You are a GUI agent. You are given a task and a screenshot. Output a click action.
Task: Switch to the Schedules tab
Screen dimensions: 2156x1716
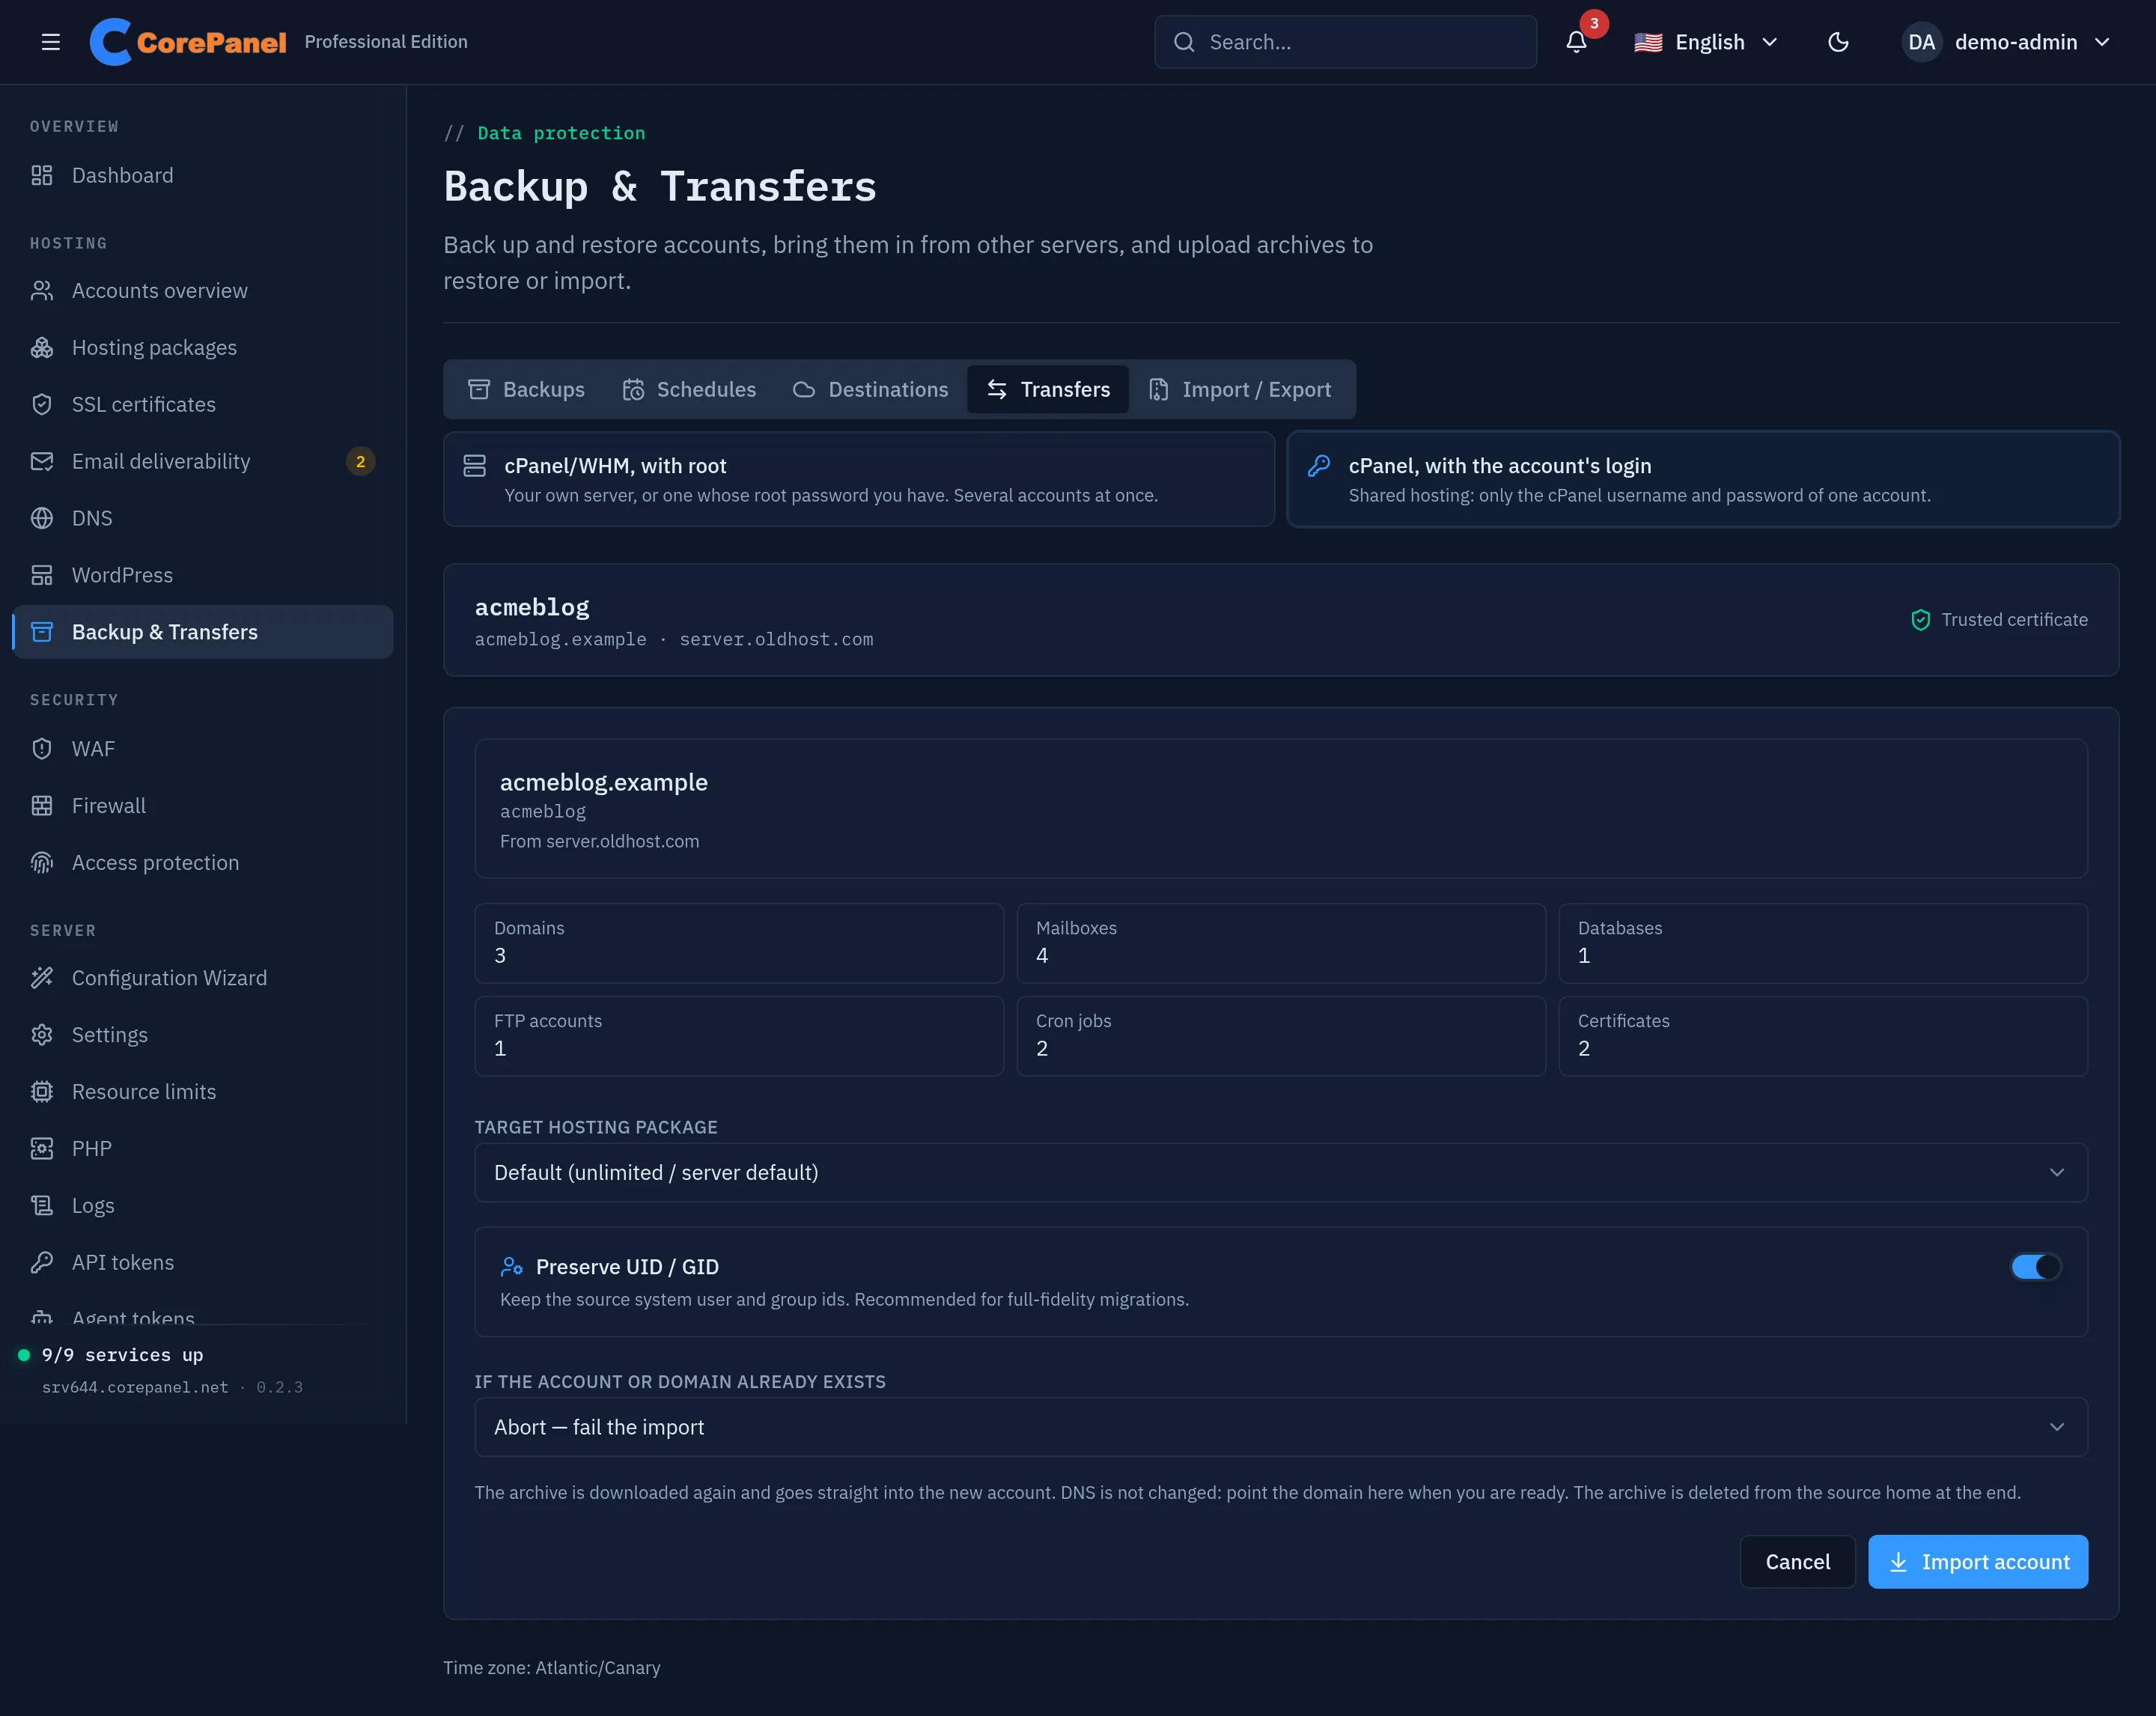[x=689, y=389]
